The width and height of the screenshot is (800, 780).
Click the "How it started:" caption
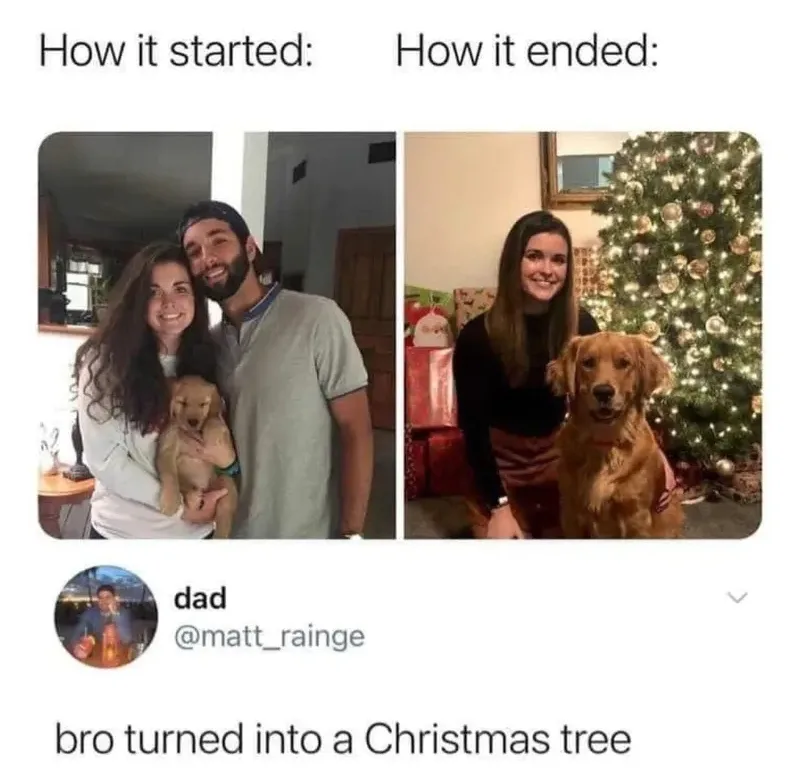[x=176, y=54]
